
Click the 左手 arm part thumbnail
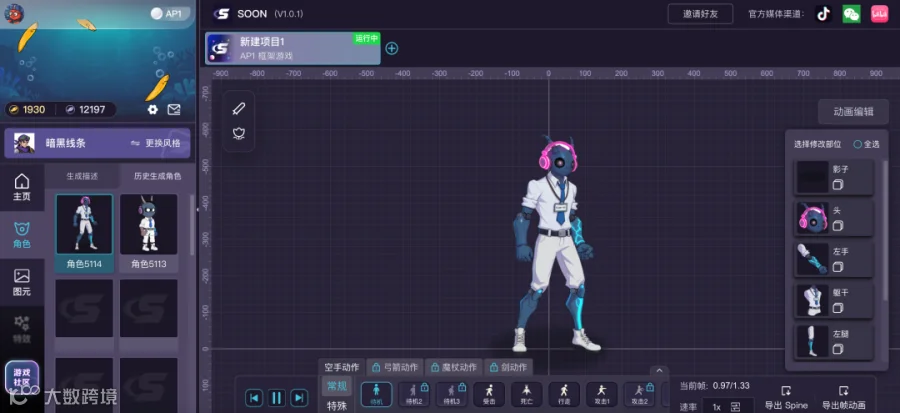coord(812,259)
